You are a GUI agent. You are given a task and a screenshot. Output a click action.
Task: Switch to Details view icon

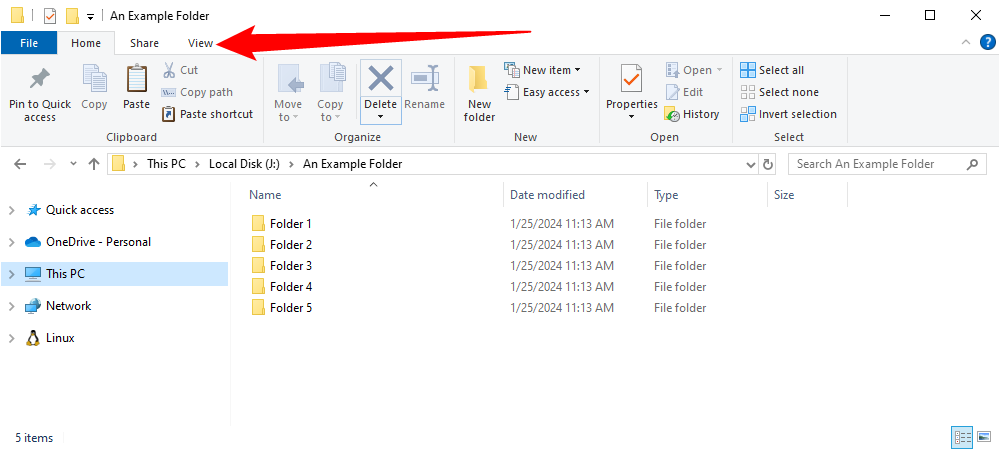click(x=962, y=437)
